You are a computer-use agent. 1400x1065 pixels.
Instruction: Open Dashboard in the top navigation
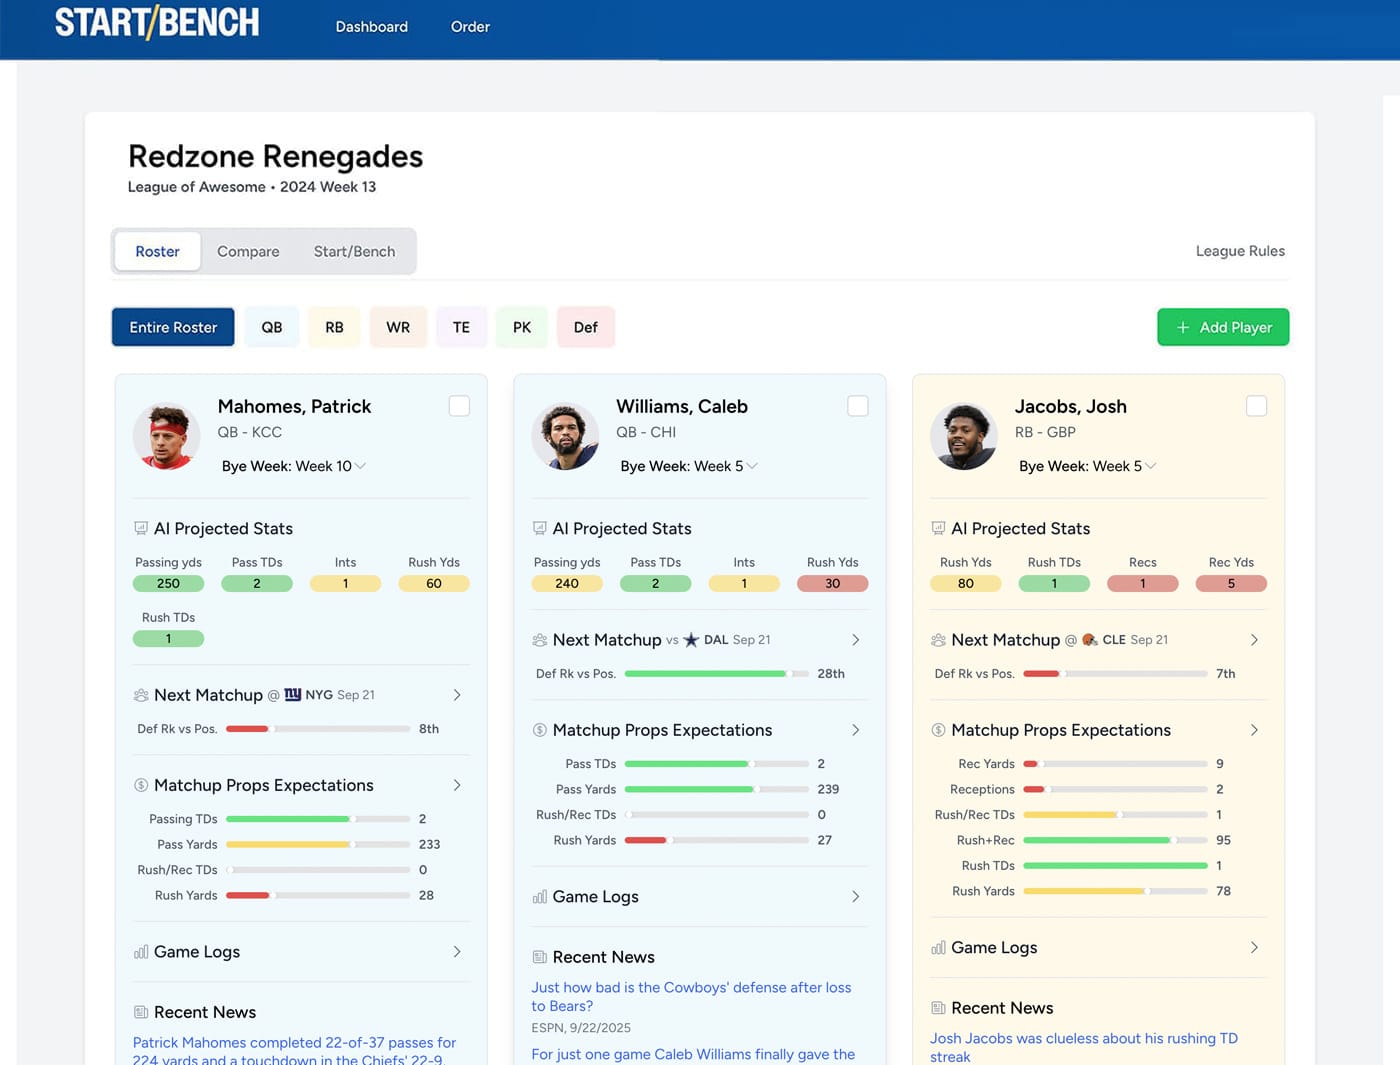pos(372,27)
